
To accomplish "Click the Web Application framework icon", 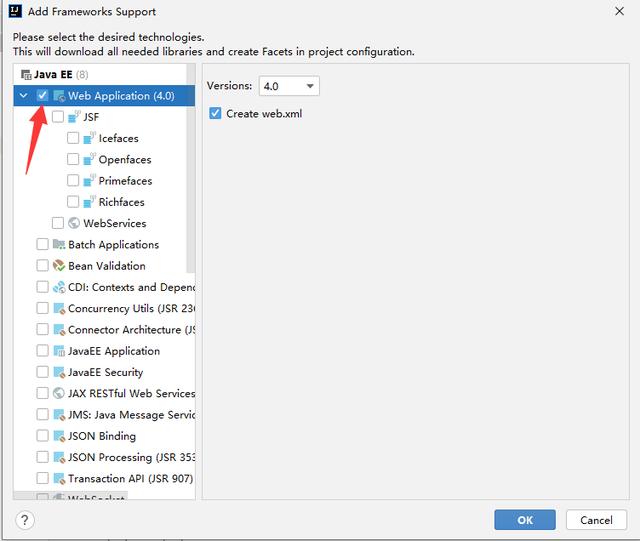I will (59, 96).
